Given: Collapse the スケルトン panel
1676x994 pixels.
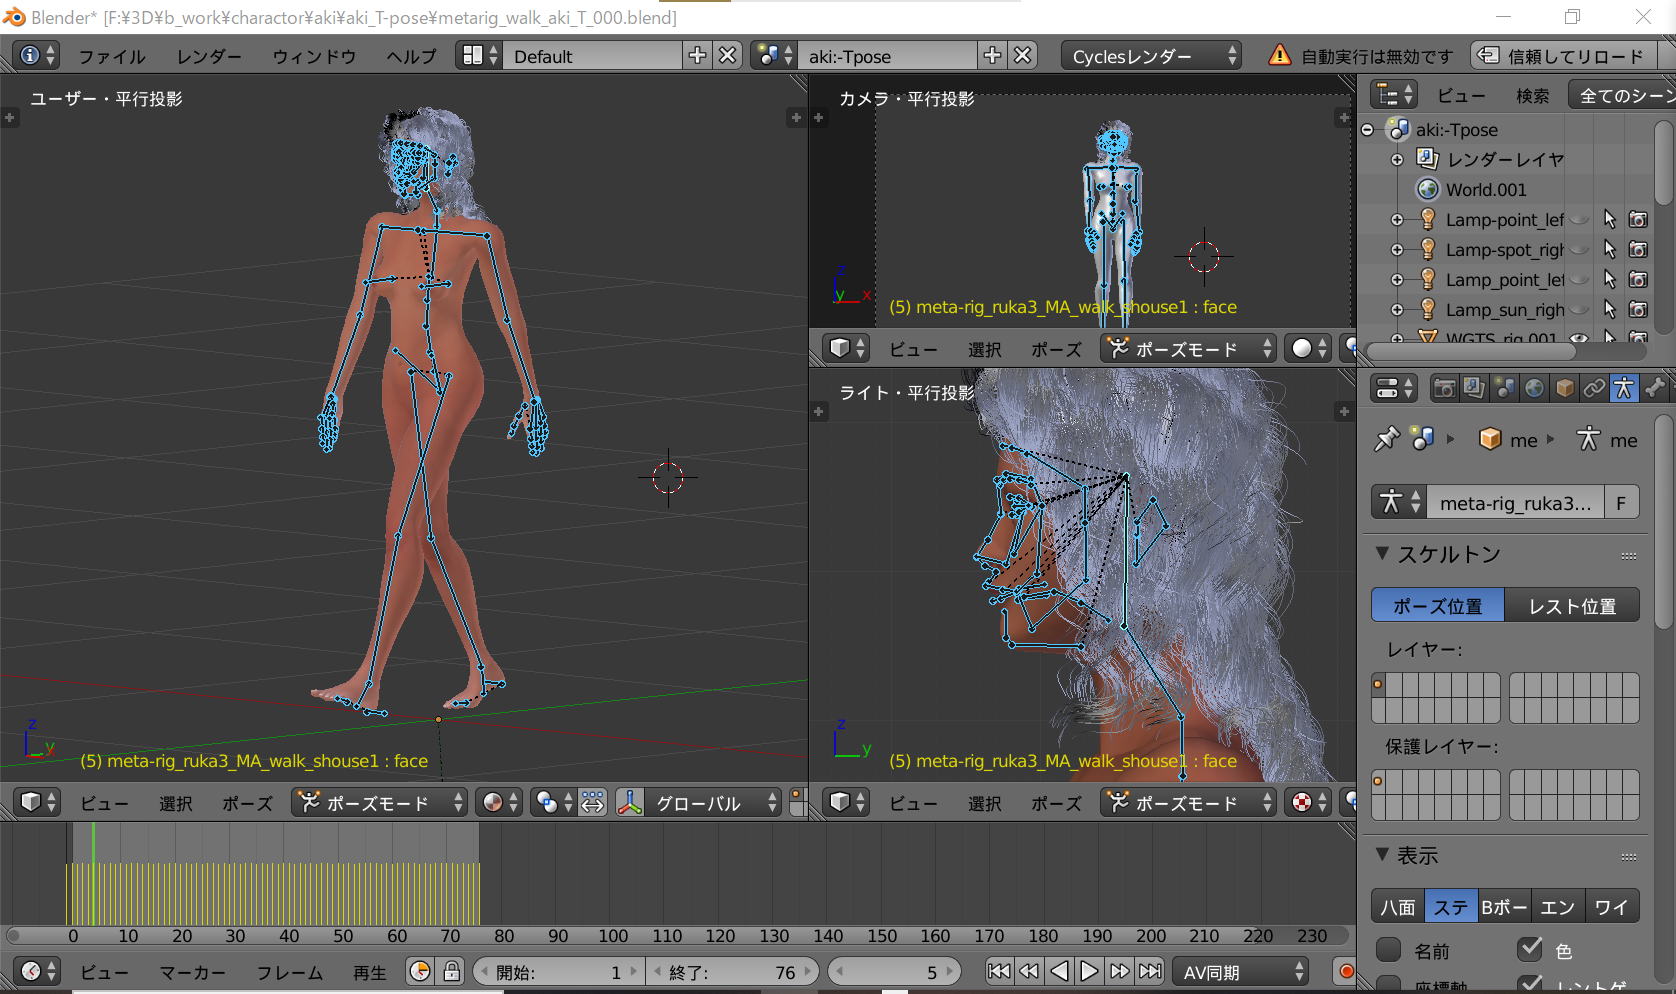Looking at the screenshot, I should pyautogui.click(x=1383, y=553).
